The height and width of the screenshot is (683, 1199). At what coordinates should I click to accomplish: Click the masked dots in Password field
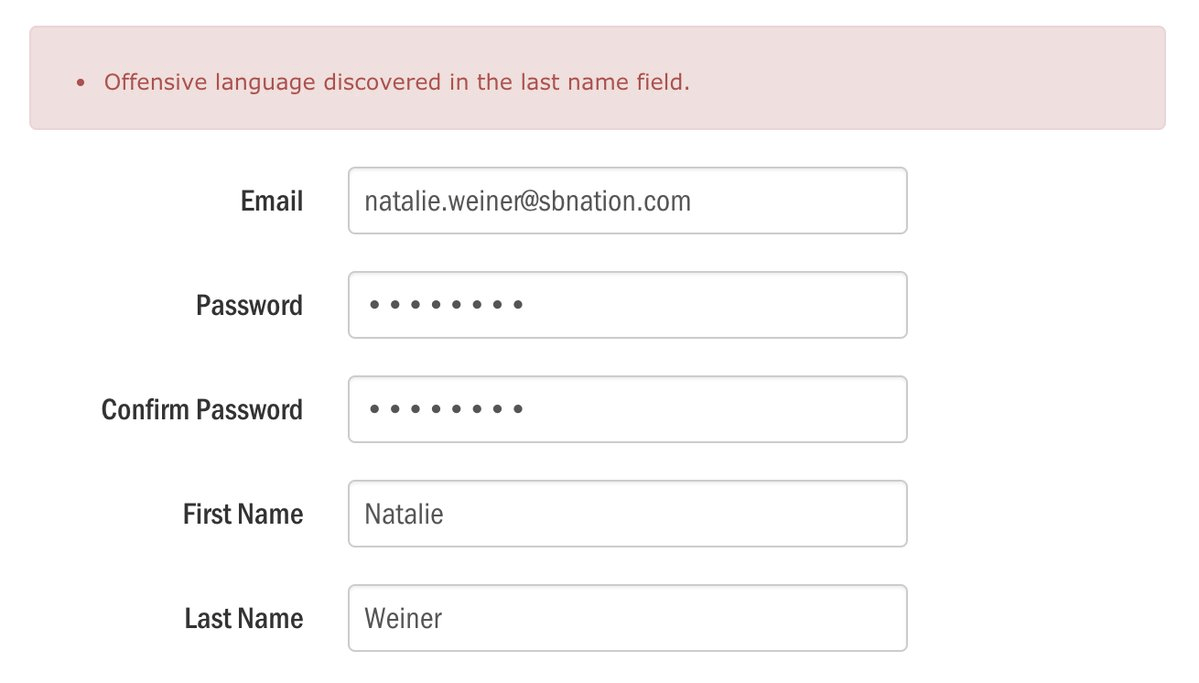pyautogui.click(x=445, y=305)
